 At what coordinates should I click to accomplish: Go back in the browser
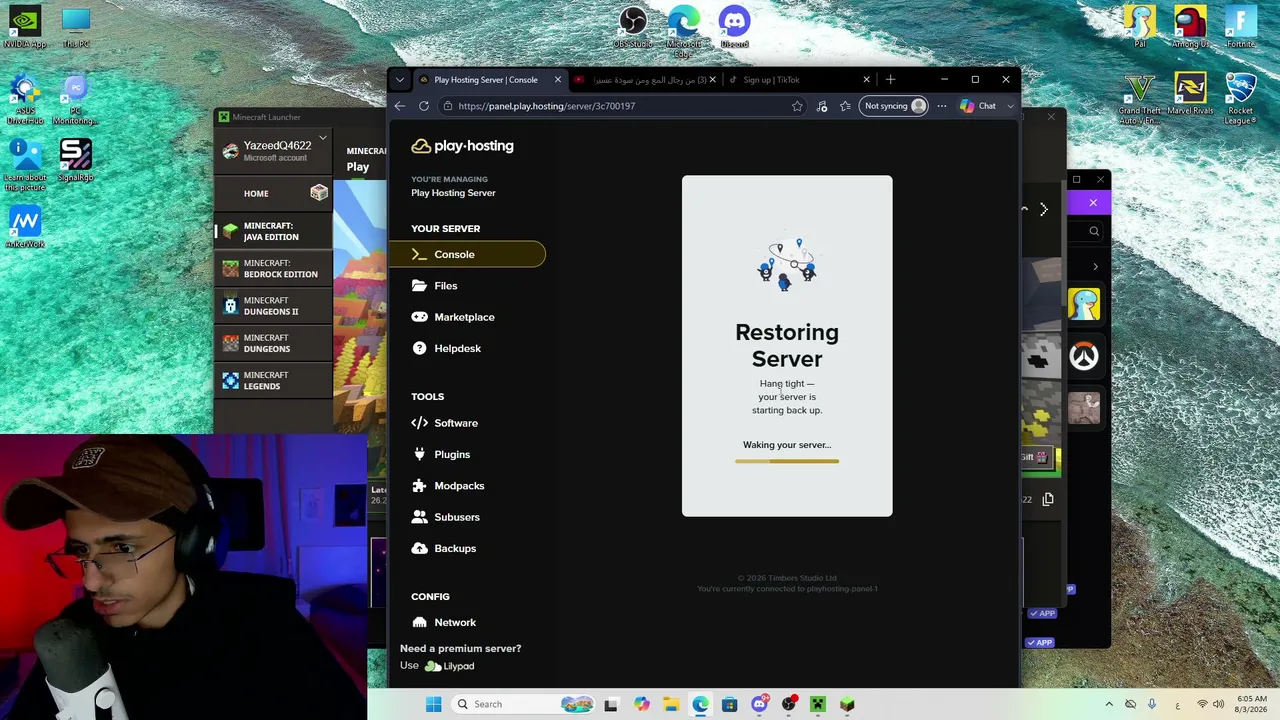[400, 106]
